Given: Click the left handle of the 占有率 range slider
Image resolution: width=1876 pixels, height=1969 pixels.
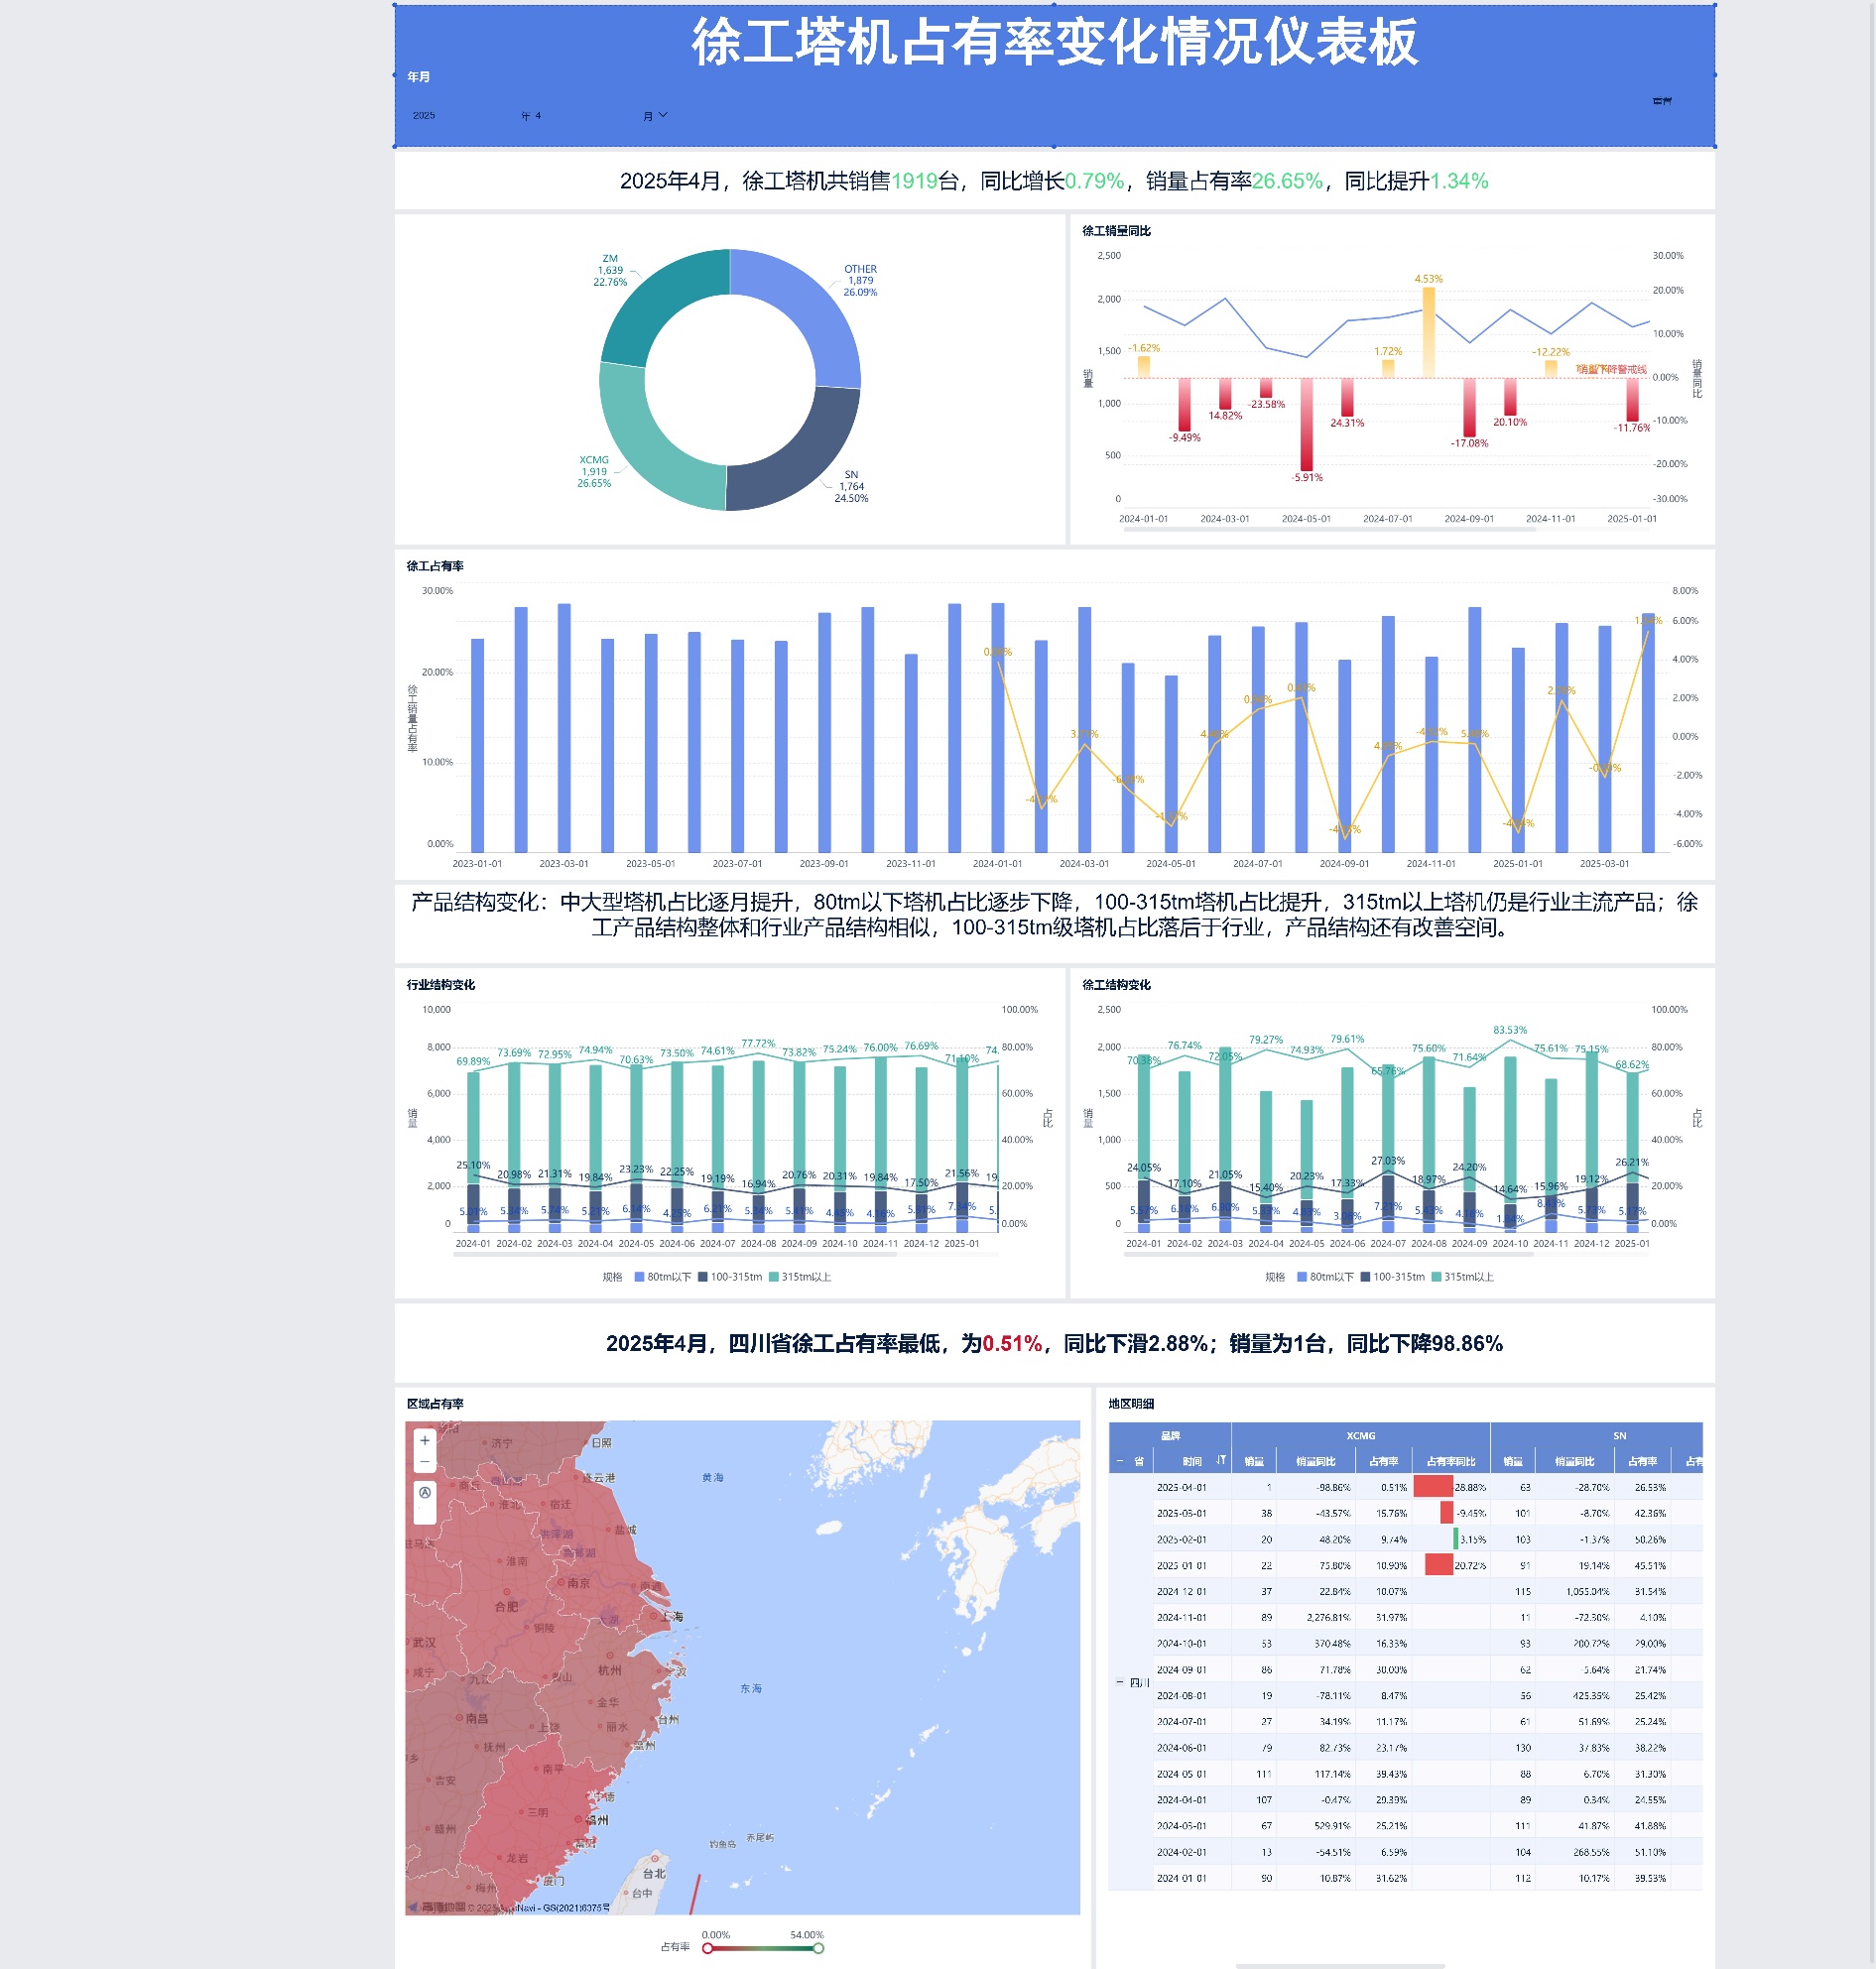Looking at the screenshot, I should click(x=708, y=1948).
